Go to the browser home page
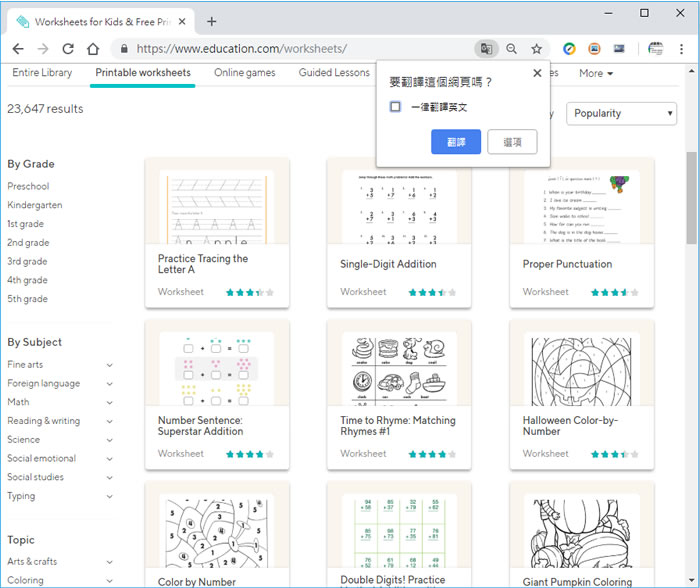 click(x=93, y=48)
